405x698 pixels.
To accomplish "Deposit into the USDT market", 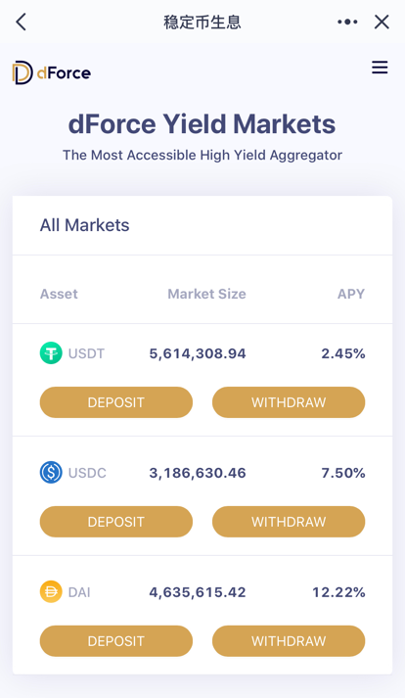I will (x=116, y=402).
